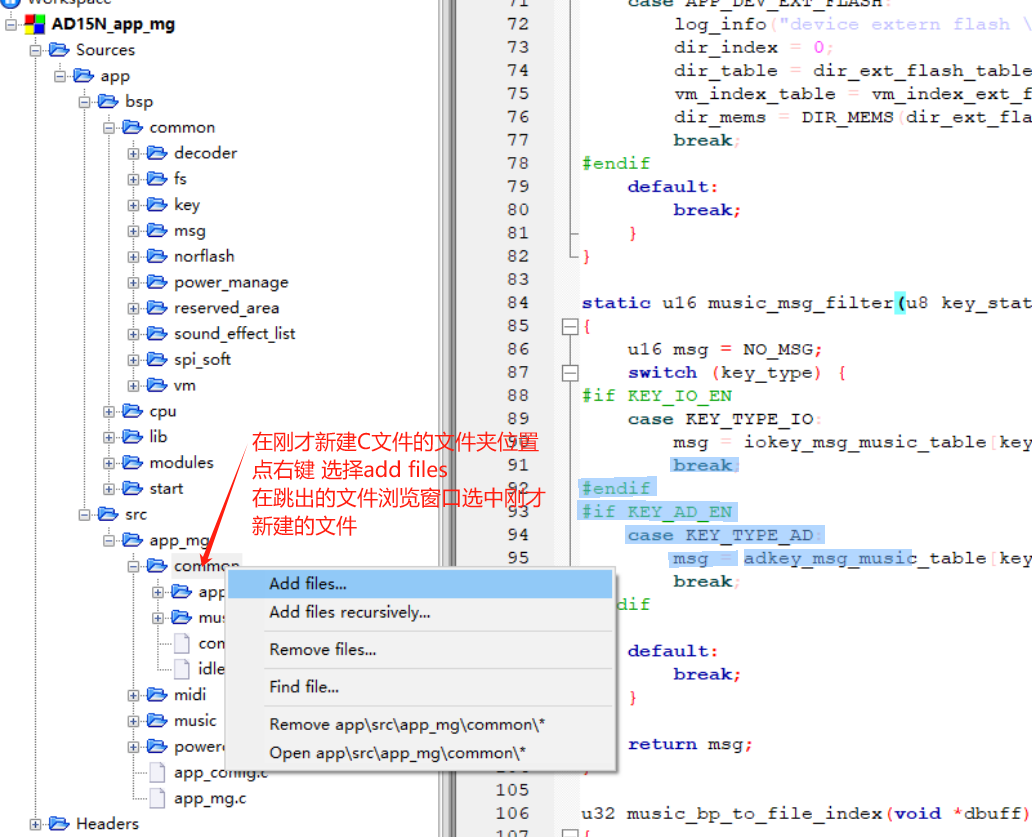The height and width of the screenshot is (837, 1032).
Task: Click the power_manage folder icon
Action: 157,282
